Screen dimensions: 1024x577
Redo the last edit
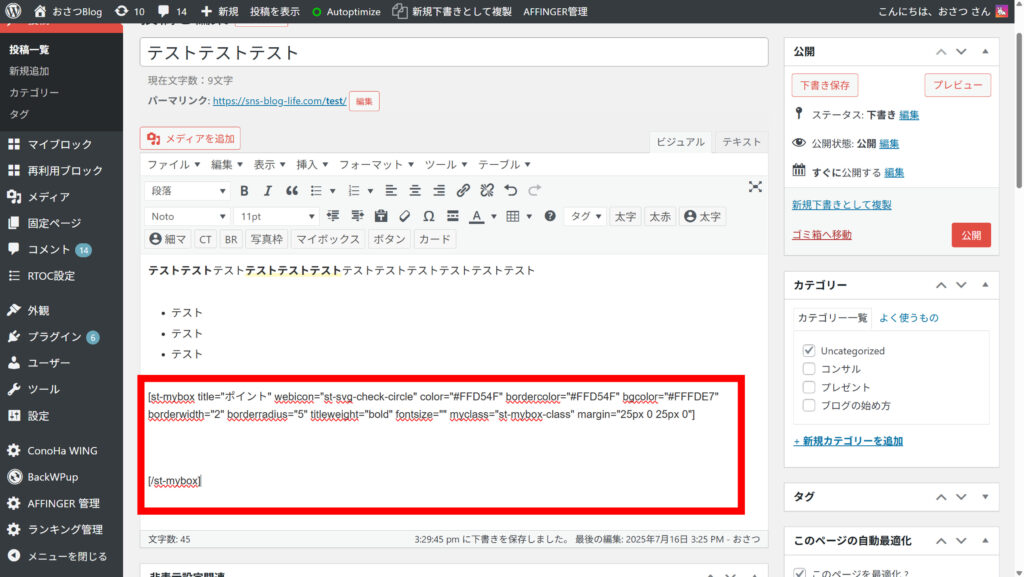point(535,191)
